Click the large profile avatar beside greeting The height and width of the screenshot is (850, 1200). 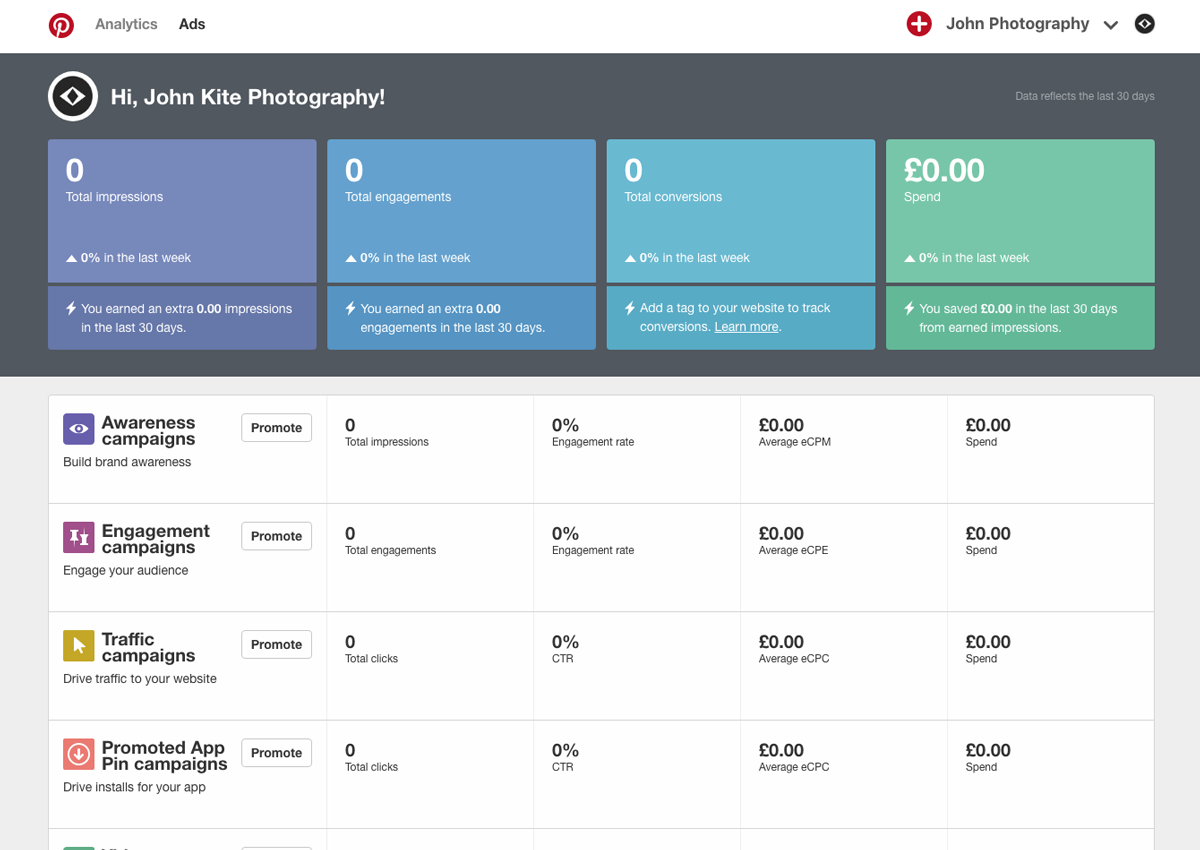tap(73, 97)
